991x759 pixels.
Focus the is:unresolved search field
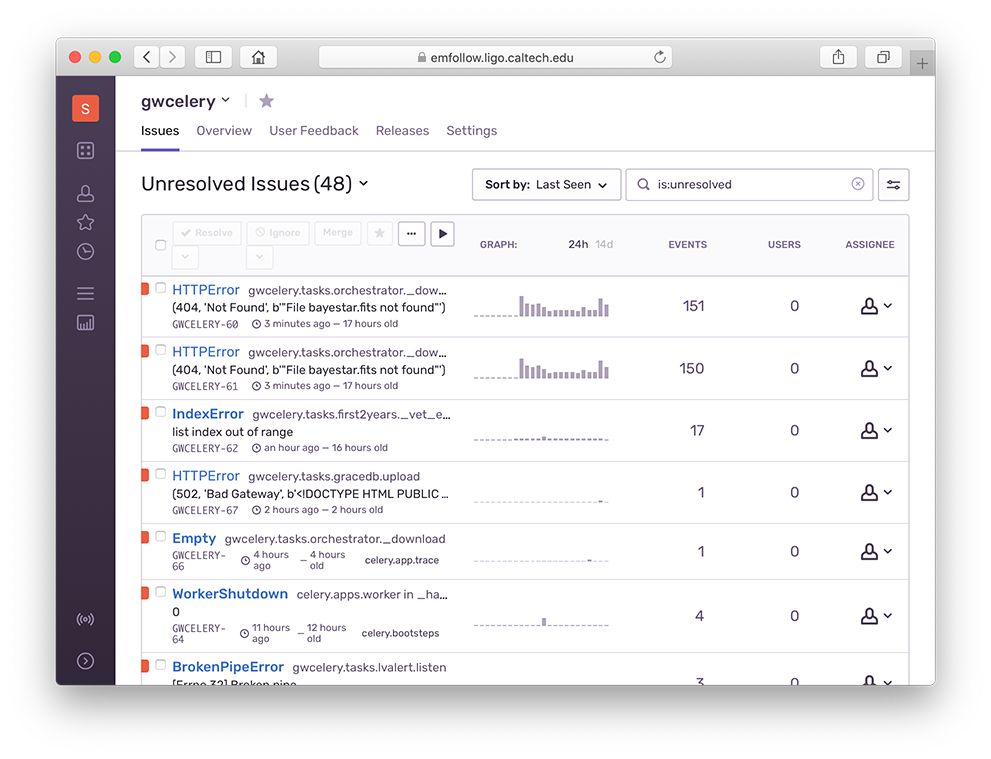[x=749, y=185]
